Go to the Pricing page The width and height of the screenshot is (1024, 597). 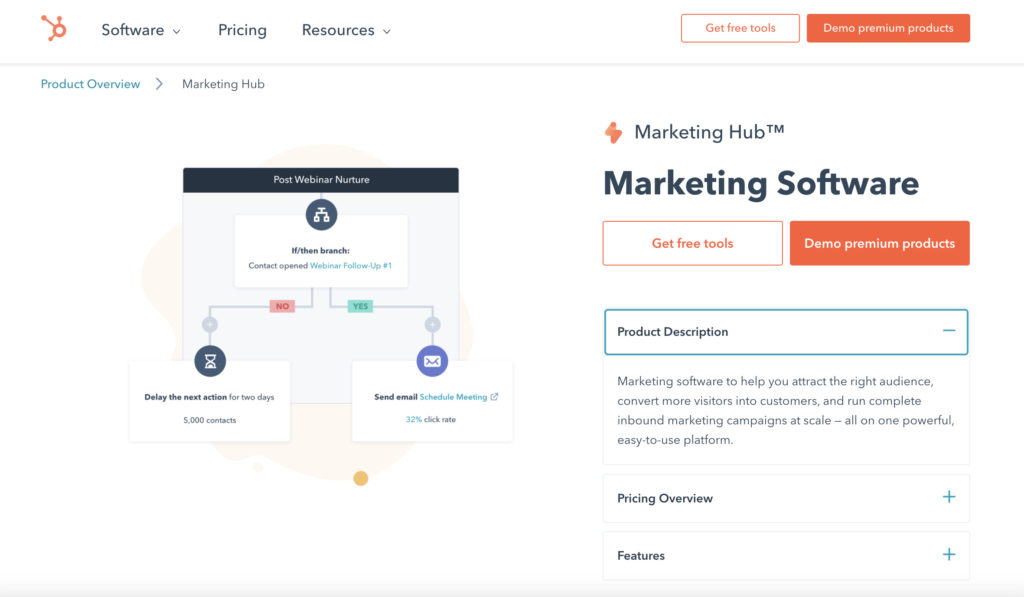[242, 30]
